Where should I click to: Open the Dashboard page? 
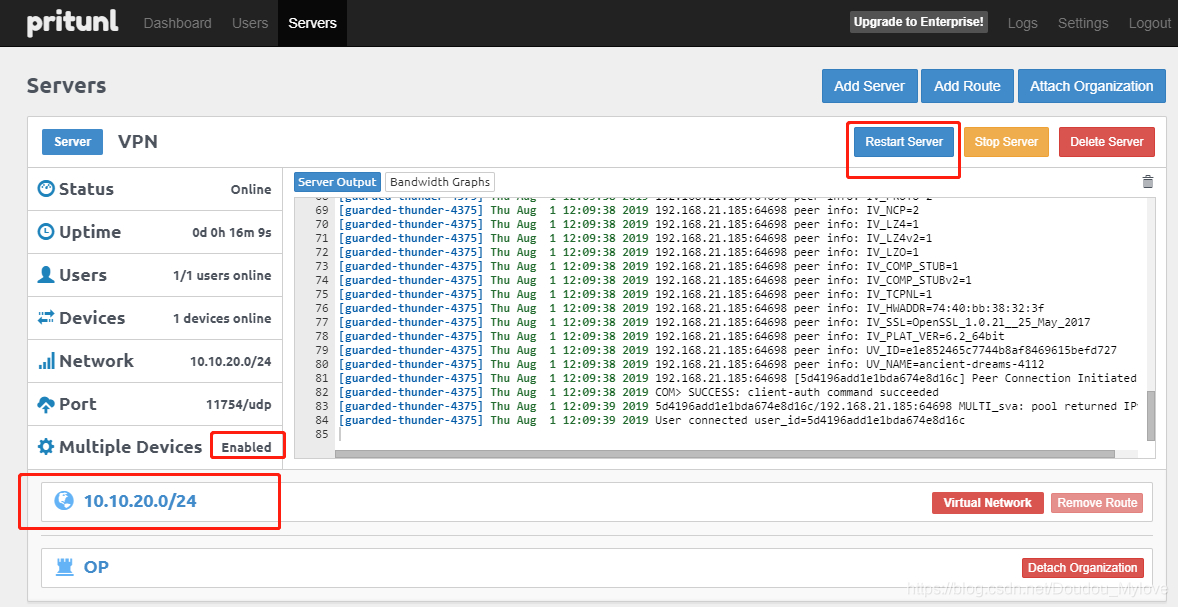[177, 23]
